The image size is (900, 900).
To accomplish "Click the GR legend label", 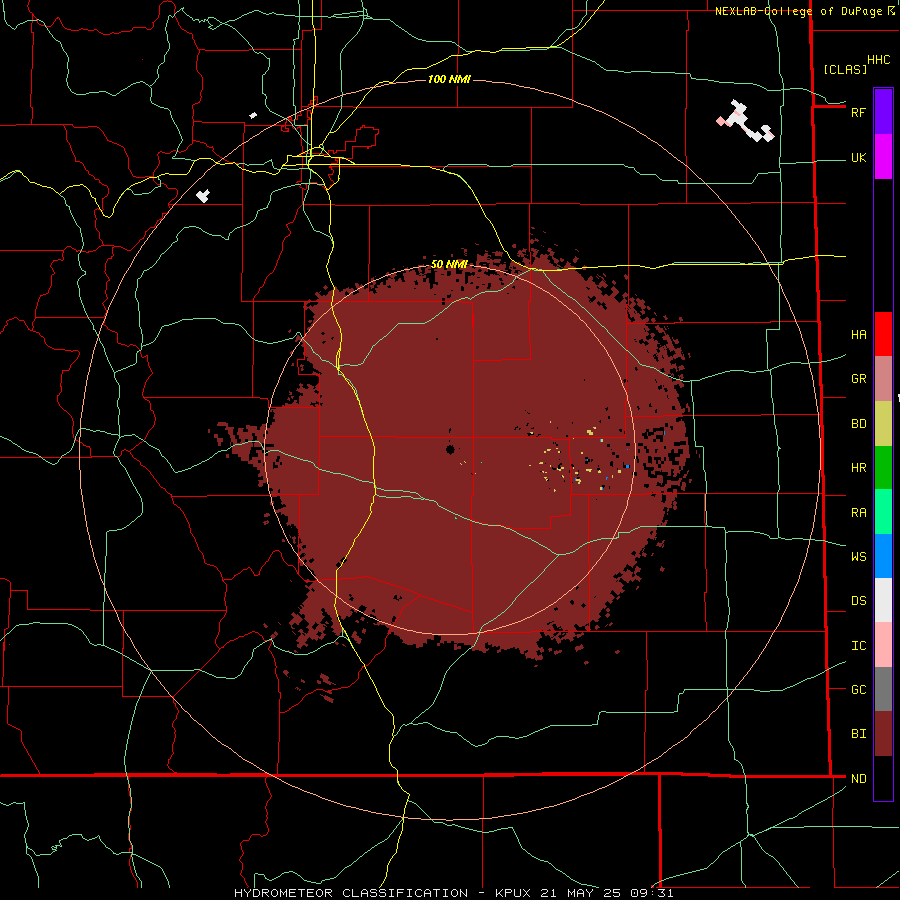I will (858, 379).
